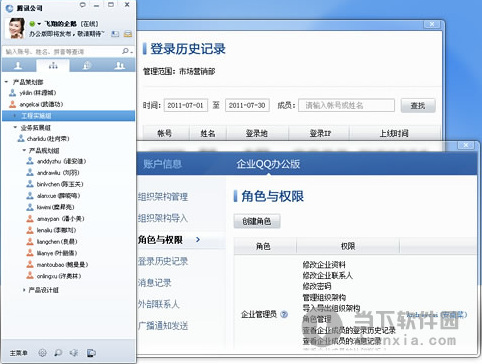Open the chat bubble icon in title bar
Viewport: 482px width, 364px height.
coord(83,5)
